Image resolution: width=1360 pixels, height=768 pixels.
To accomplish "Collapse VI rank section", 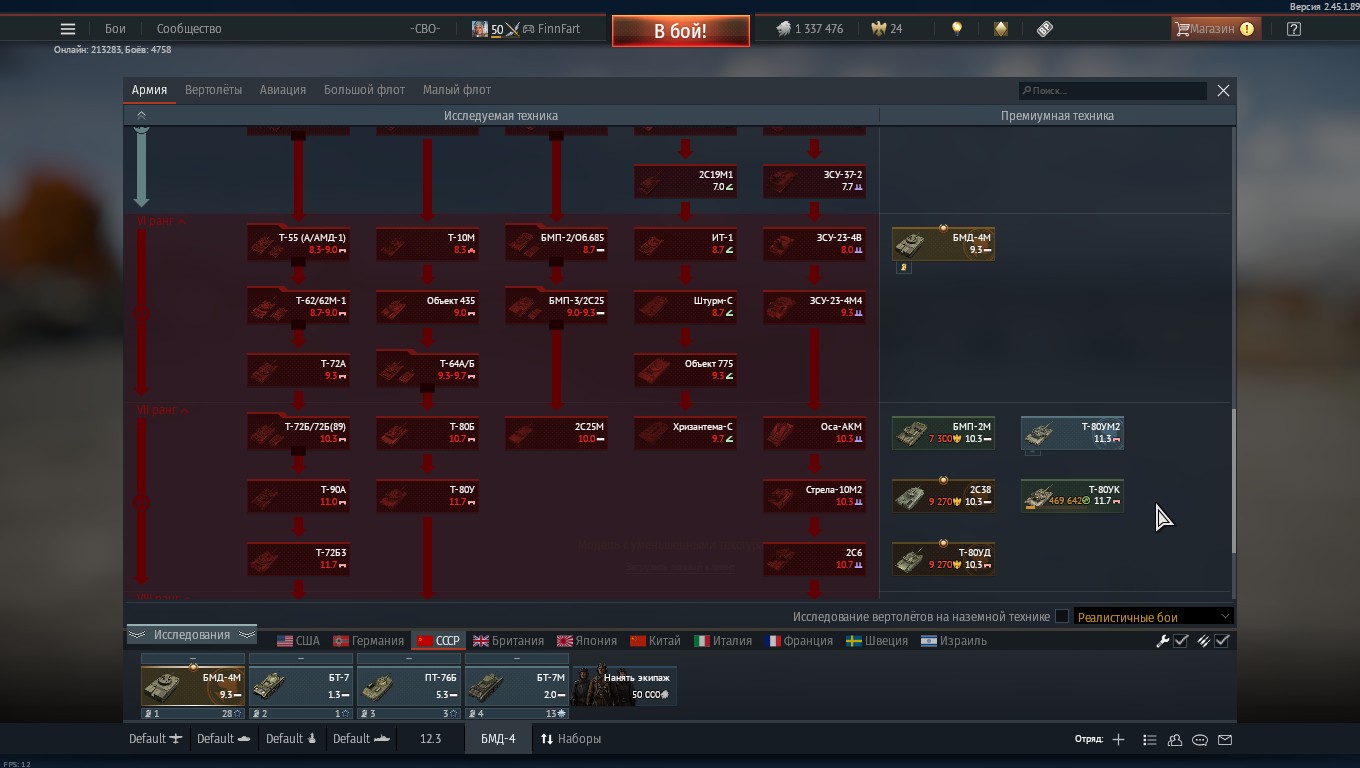I will (x=162, y=221).
